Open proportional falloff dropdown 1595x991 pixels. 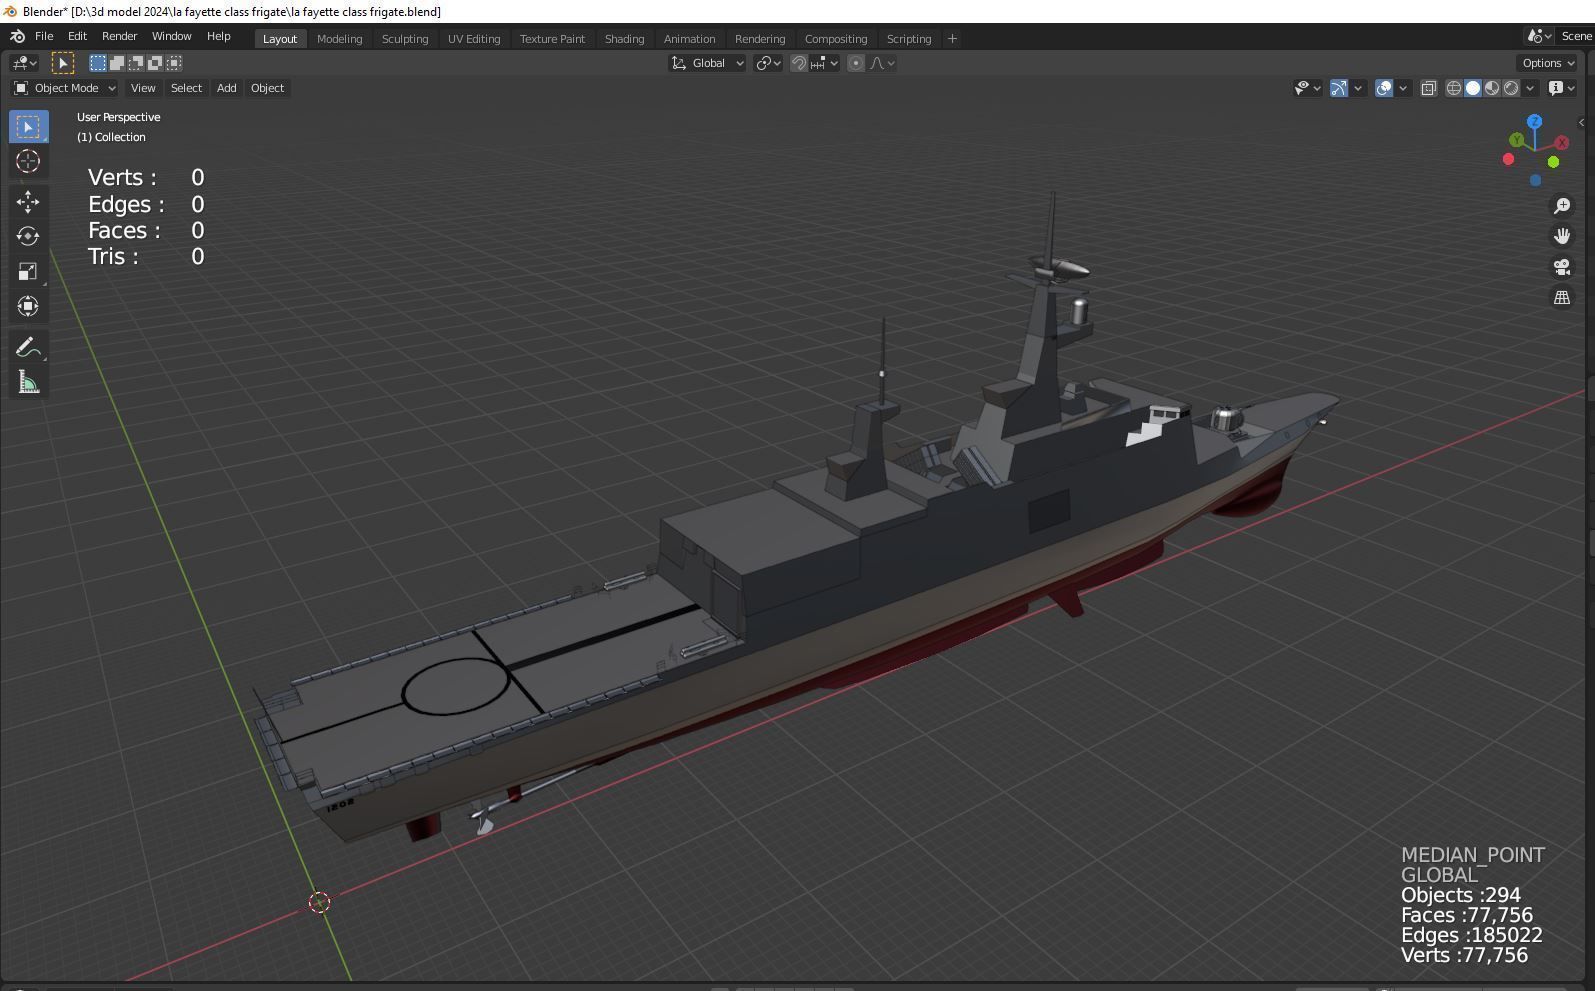click(882, 63)
